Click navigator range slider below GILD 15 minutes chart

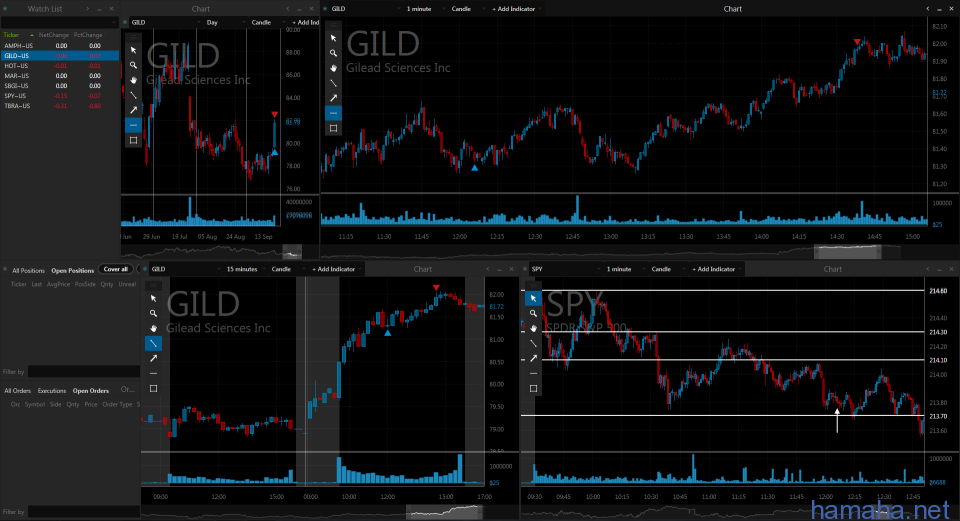(444, 511)
